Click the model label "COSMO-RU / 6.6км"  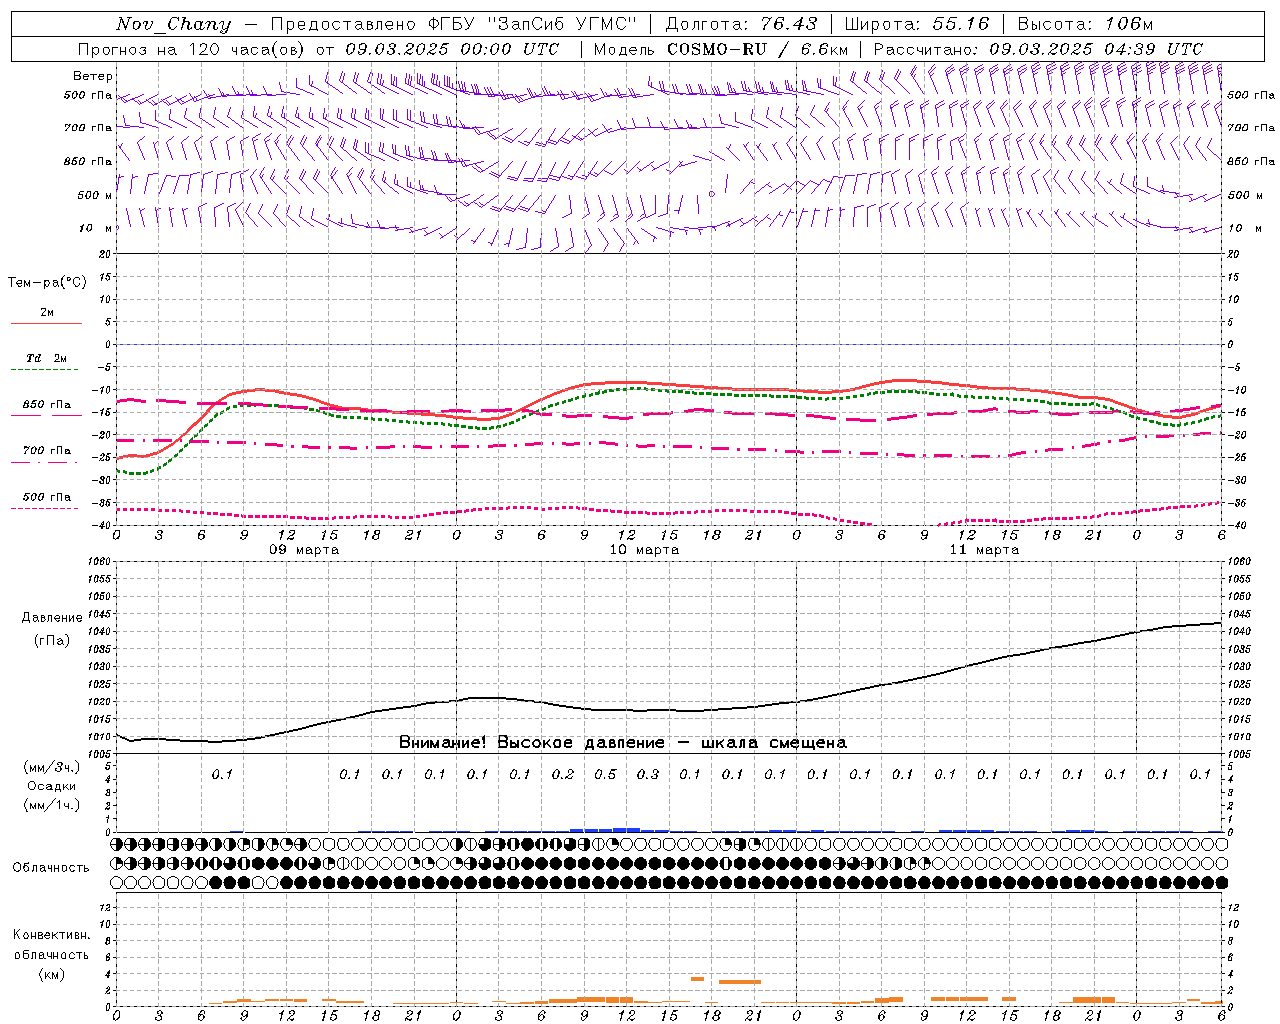coord(757,49)
